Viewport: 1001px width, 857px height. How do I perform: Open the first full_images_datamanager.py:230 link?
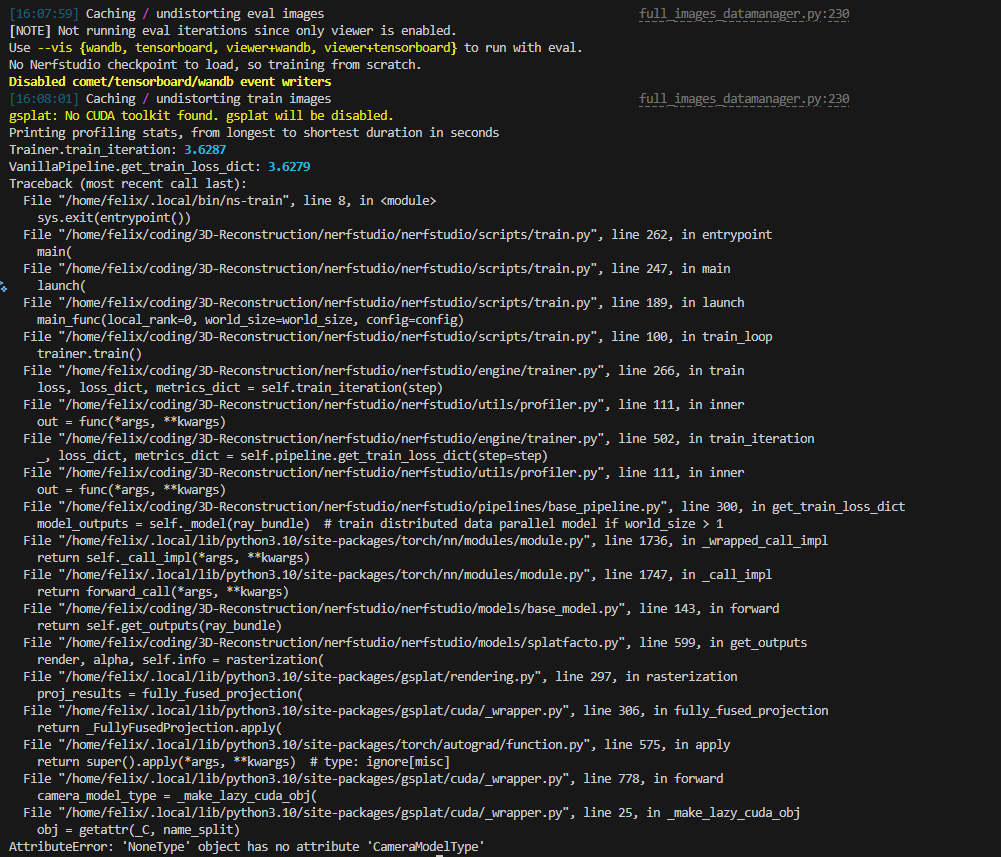pos(744,14)
